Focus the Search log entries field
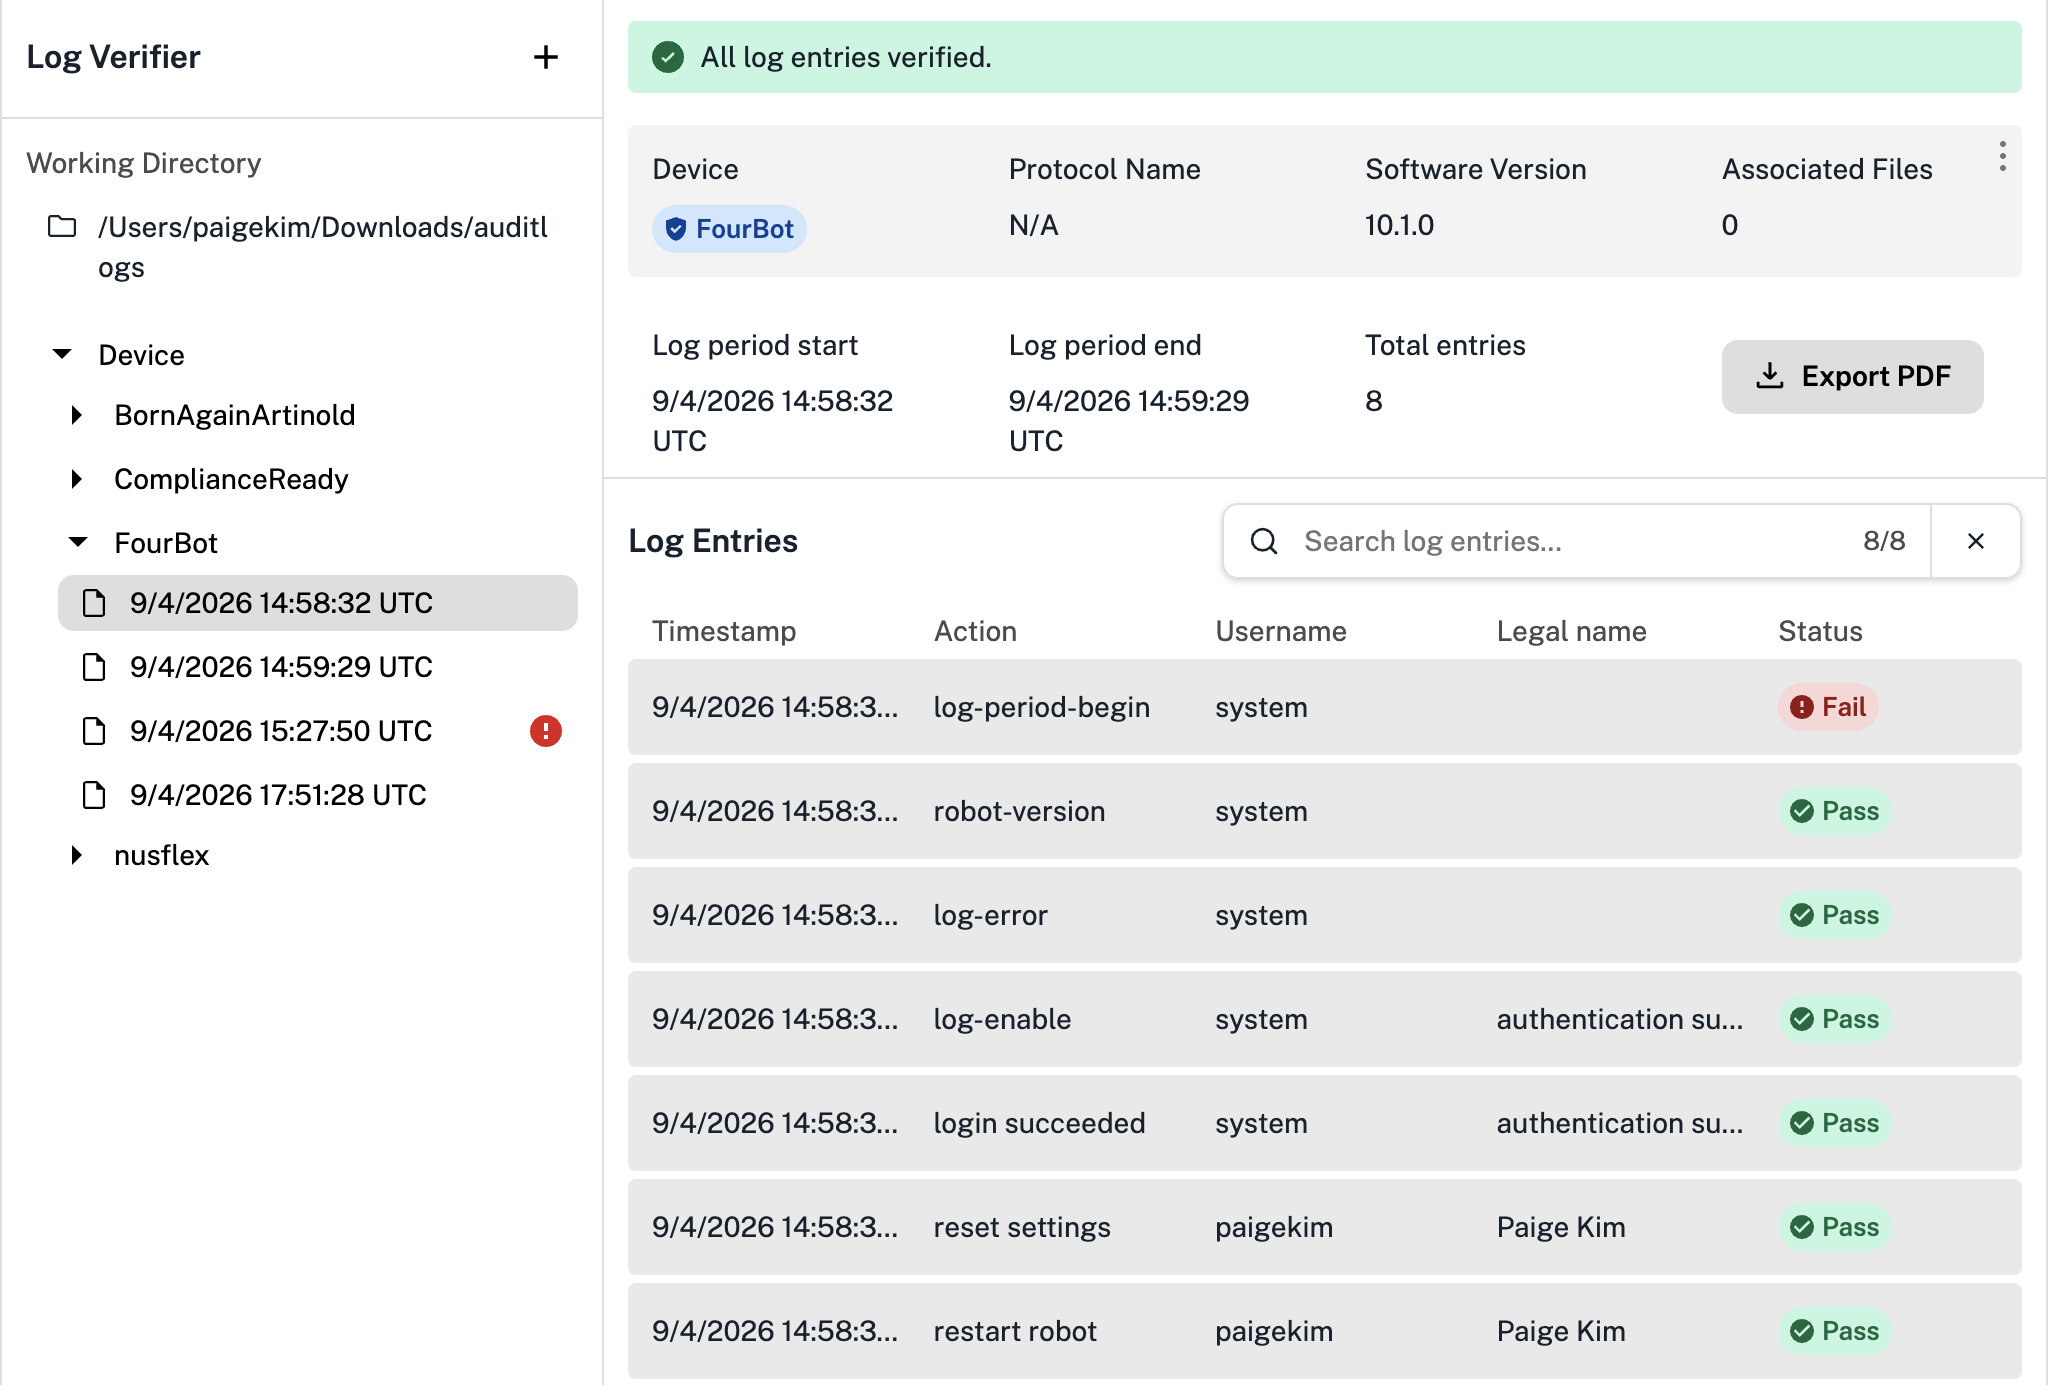The image size is (2048, 1385). tap(1575, 541)
